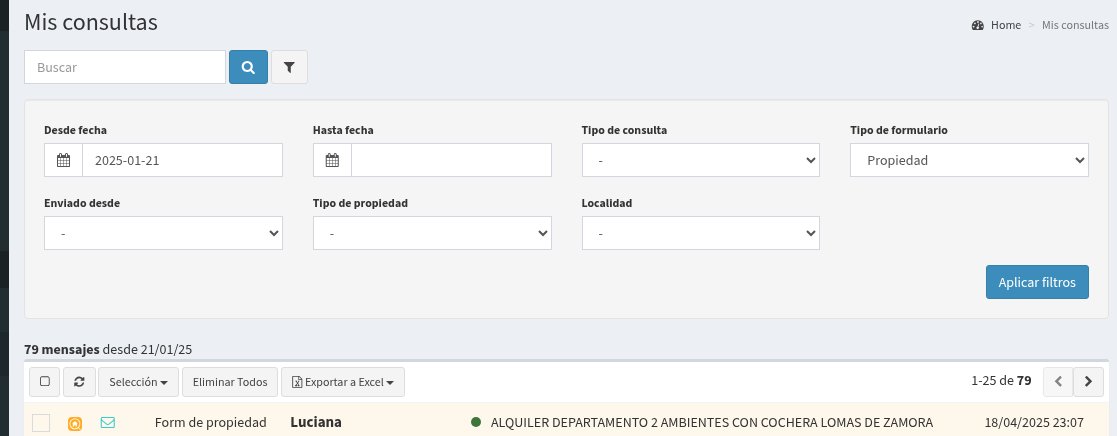This screenshot has height=436, width=1117.
Task: Toggle the filter funnel button
Action: point(289,67)
